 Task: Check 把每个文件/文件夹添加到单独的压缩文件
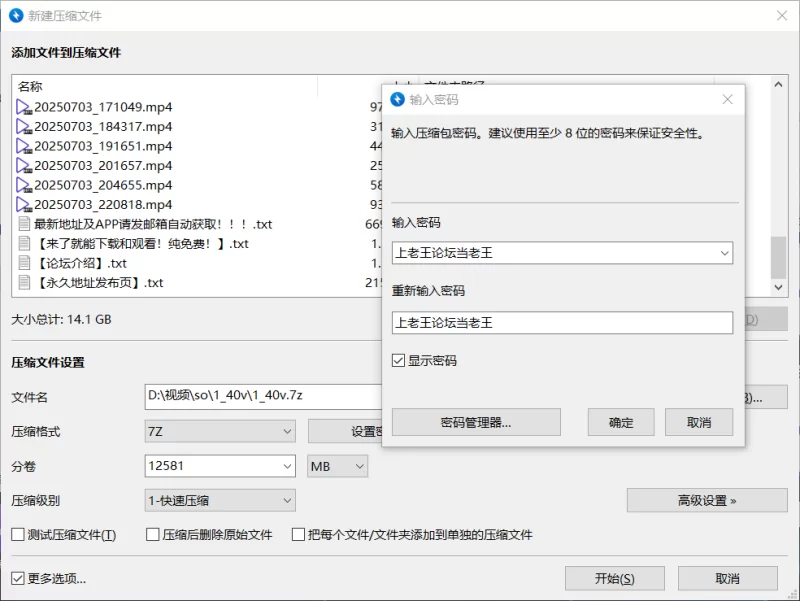[298, 535]
